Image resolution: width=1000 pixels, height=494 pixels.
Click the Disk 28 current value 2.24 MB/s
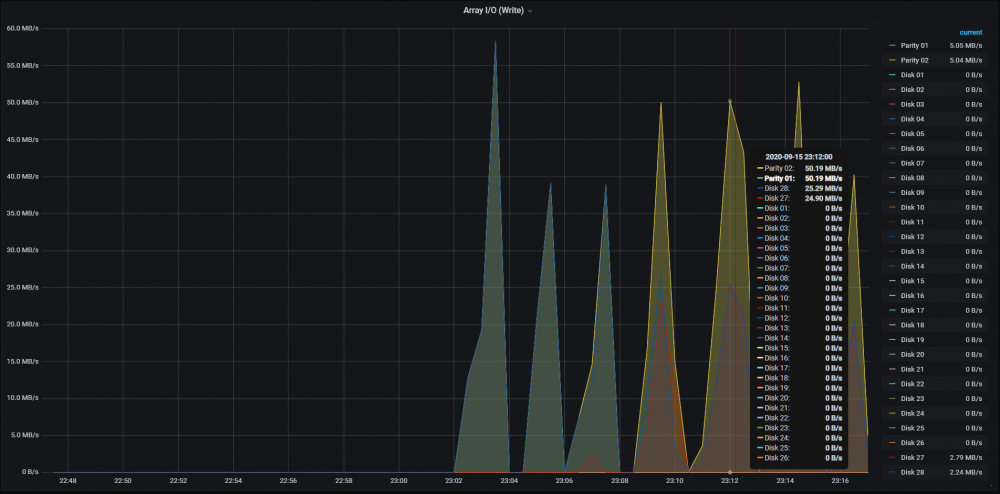(966, 472)
